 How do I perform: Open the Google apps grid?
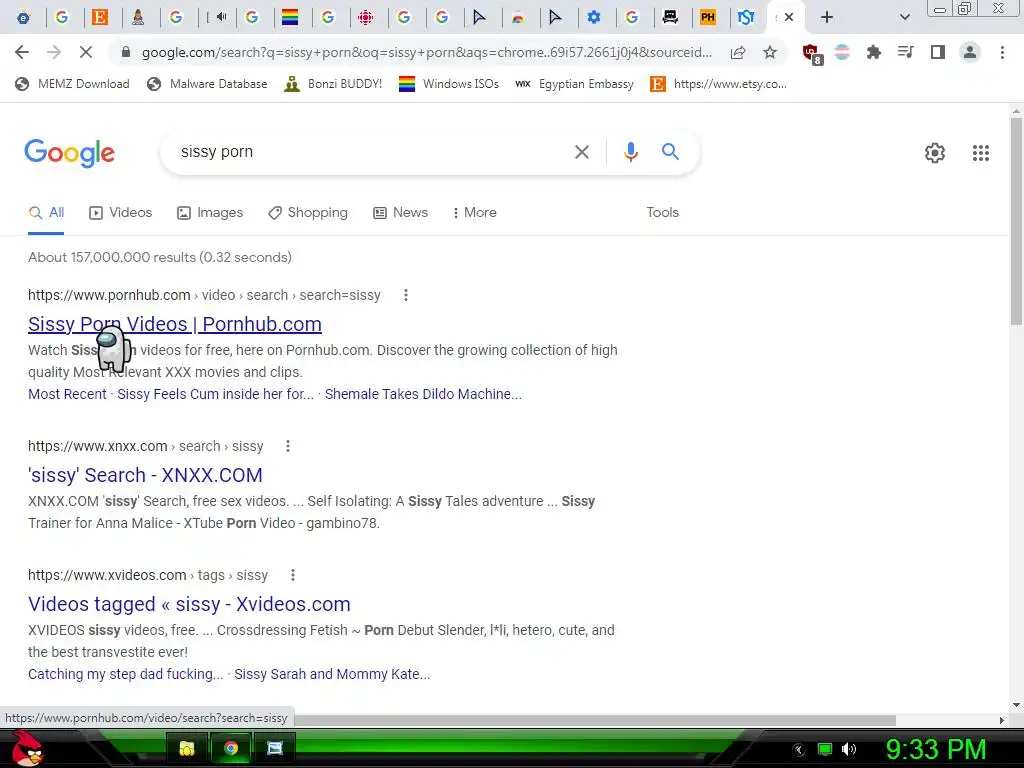pyautogui.click(x=980, y=153)
